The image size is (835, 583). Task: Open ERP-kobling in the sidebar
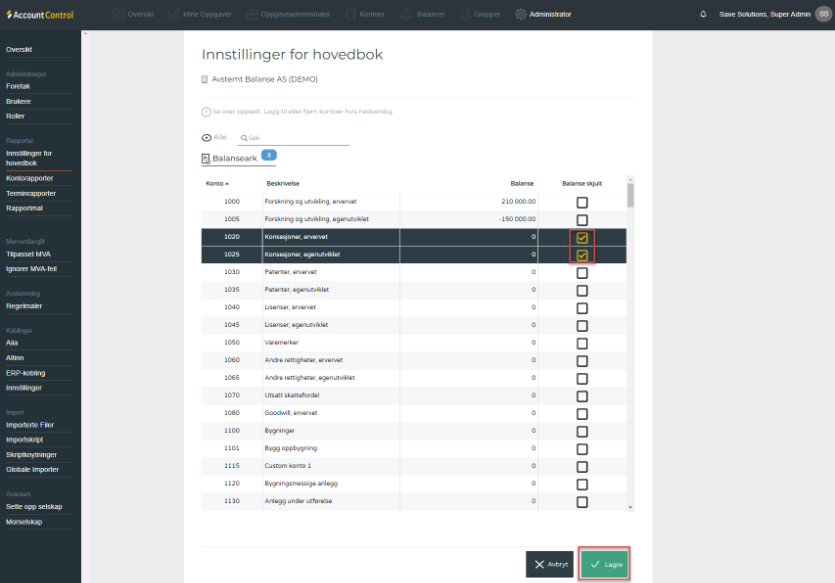coord(26,373)
